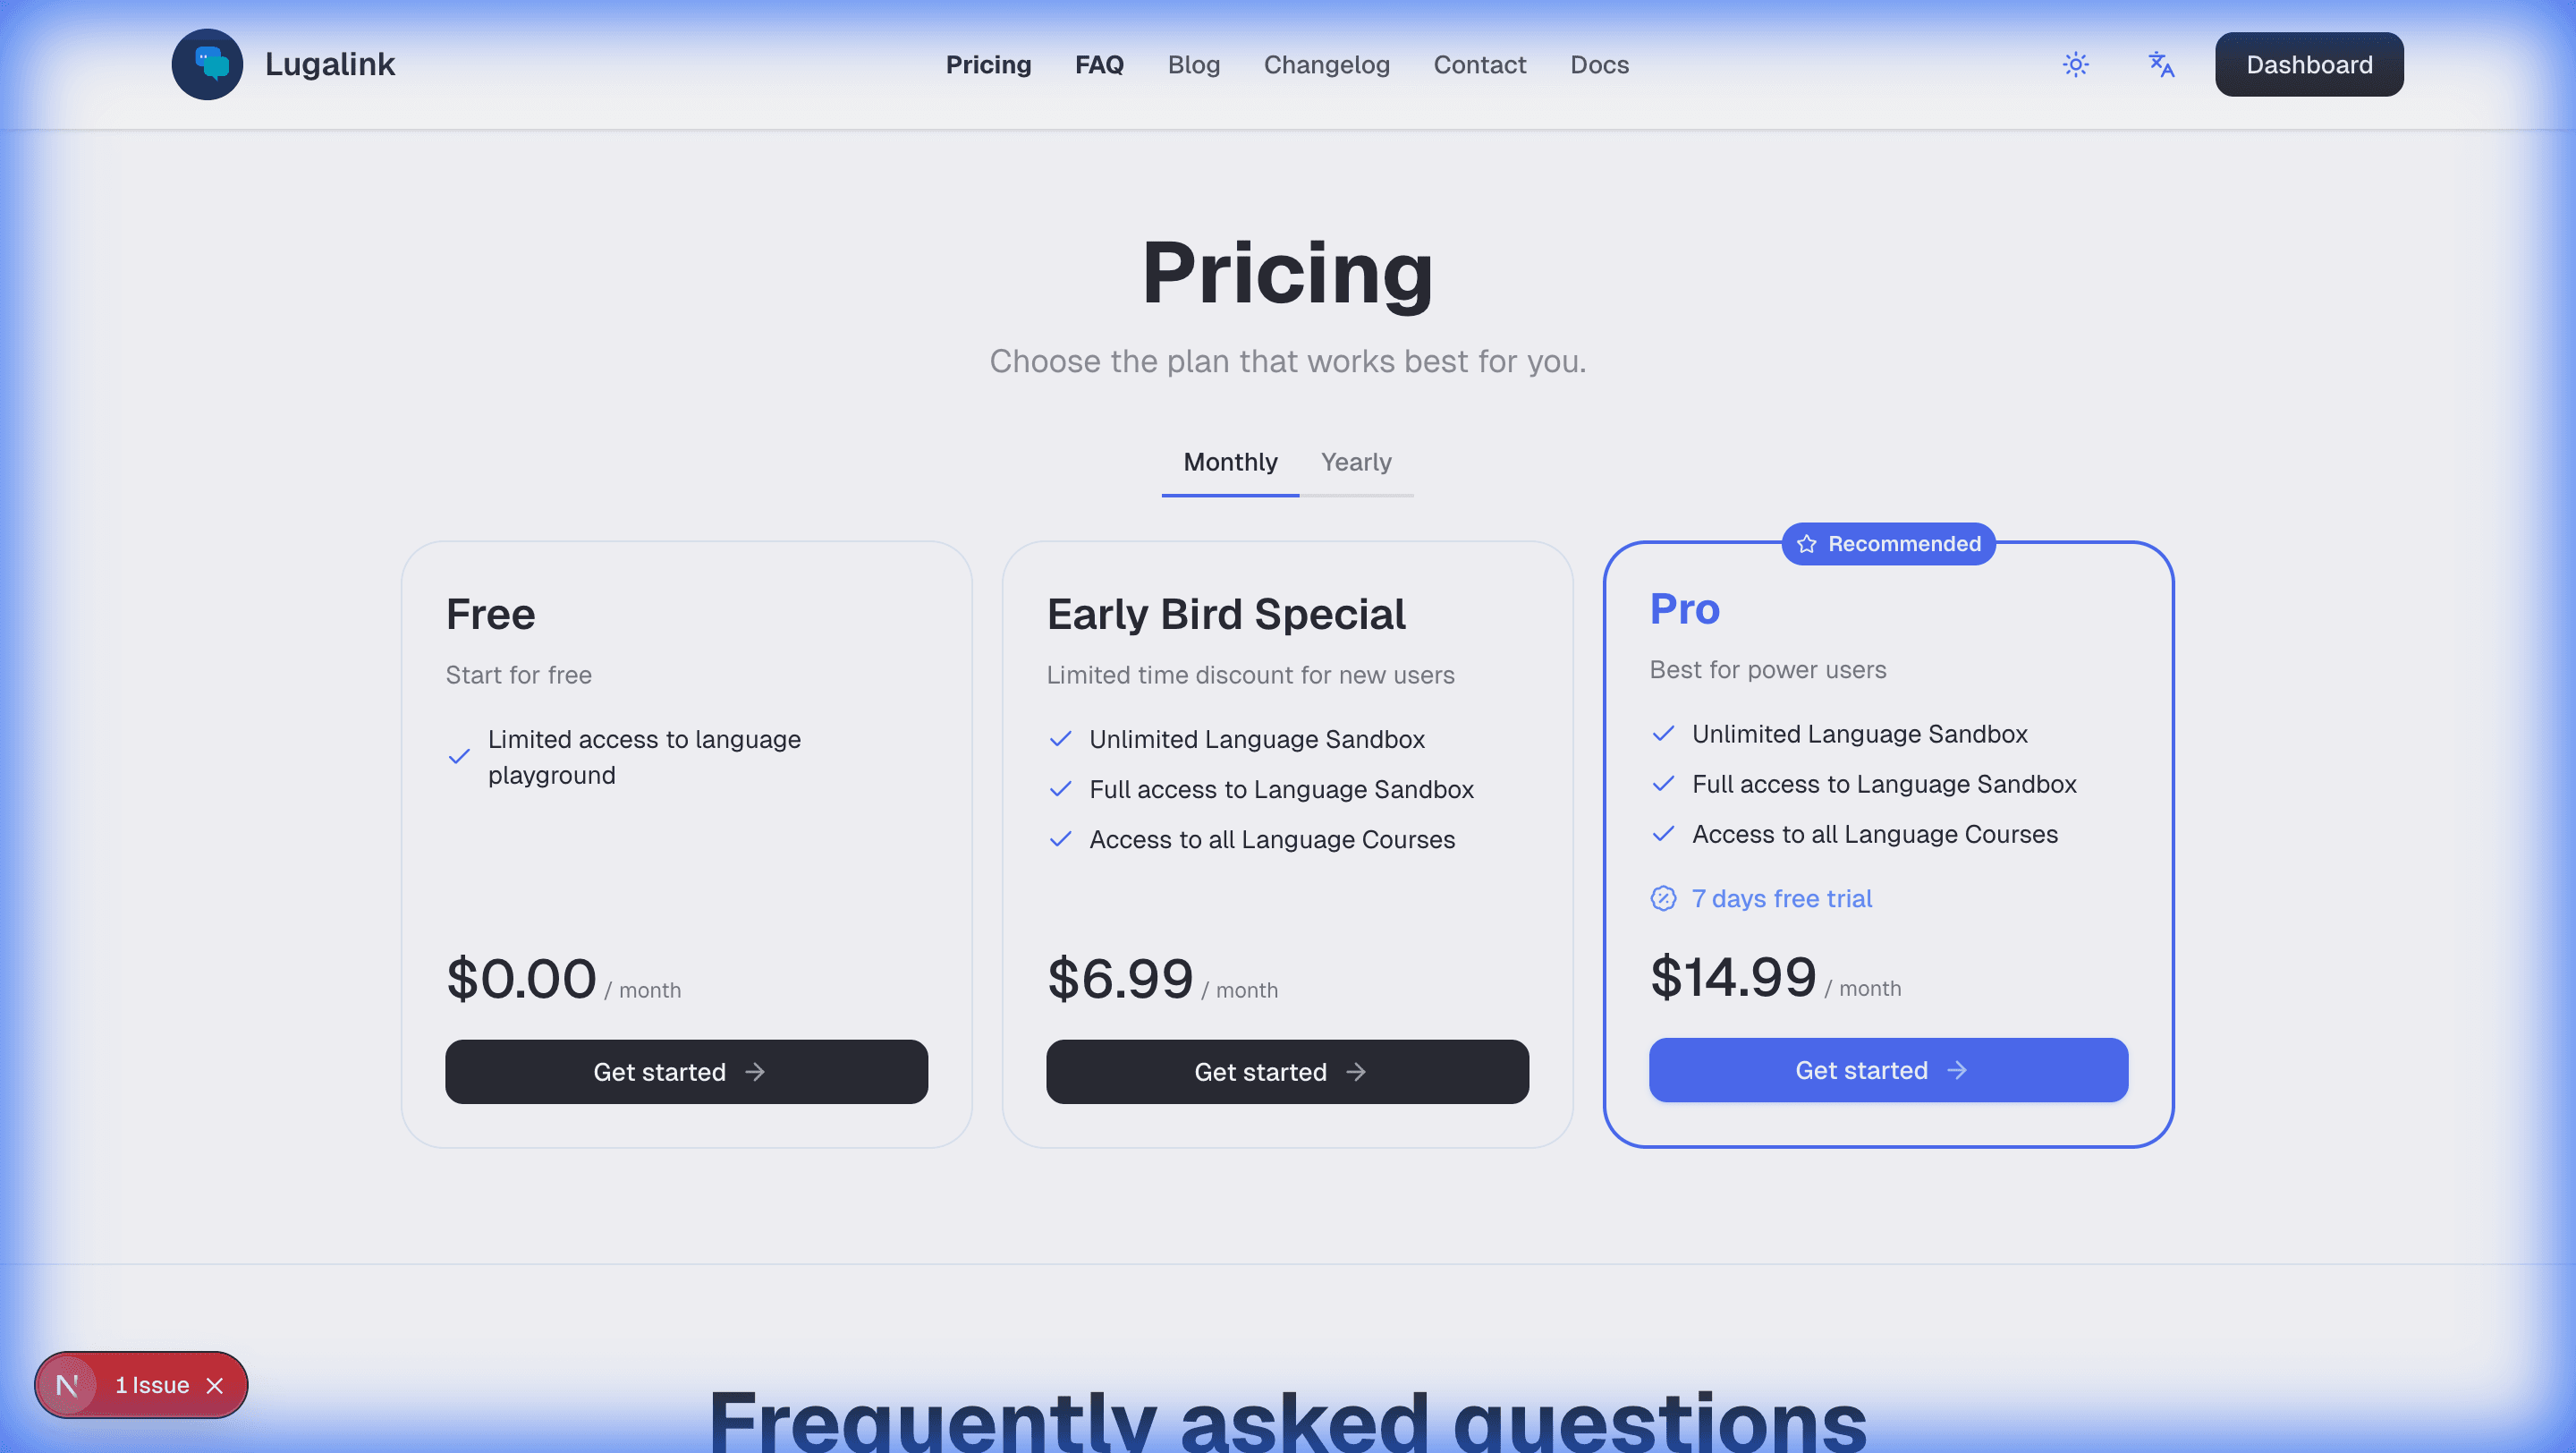
Task: Keep billing on Monthly
Action: point(1229,462)
